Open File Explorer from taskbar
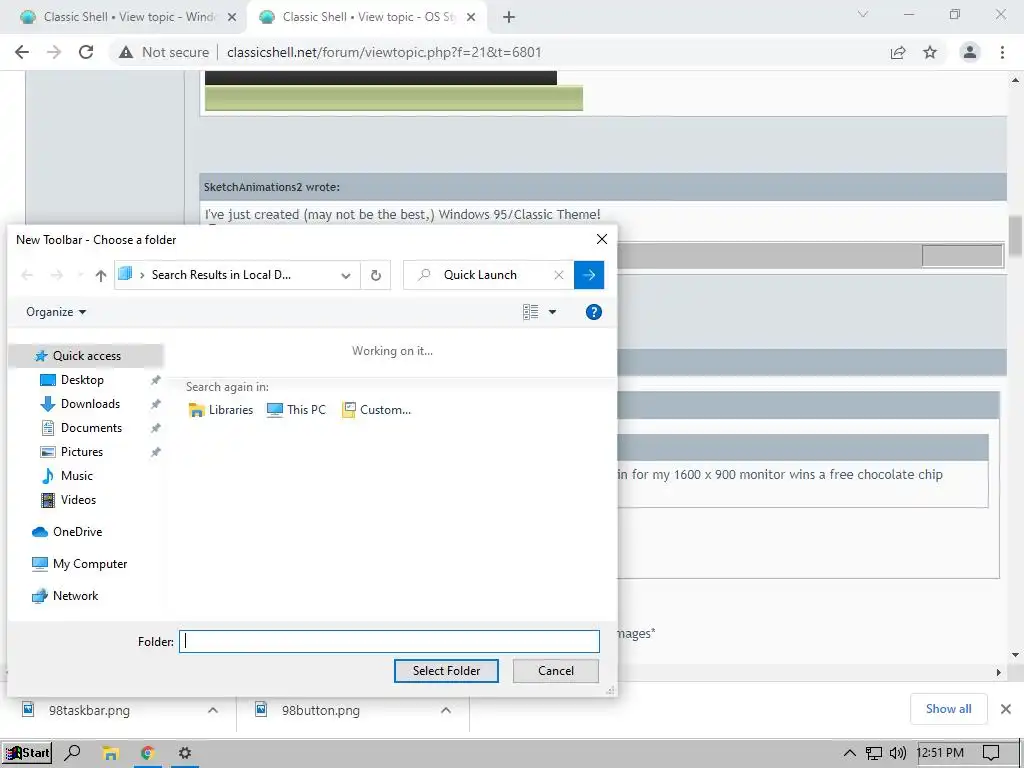 click(x=110, y=753)
